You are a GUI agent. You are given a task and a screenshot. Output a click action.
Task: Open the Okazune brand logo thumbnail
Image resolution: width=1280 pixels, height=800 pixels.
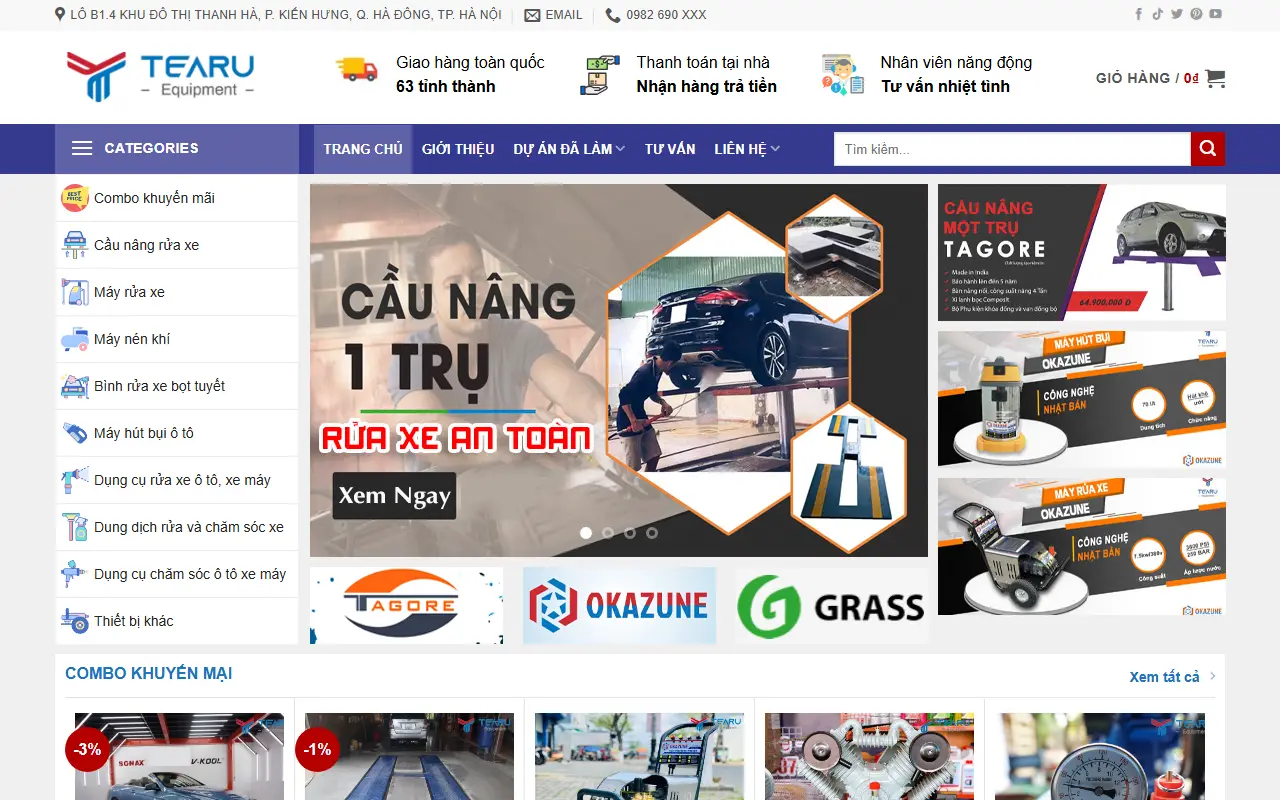click(619, 606)
